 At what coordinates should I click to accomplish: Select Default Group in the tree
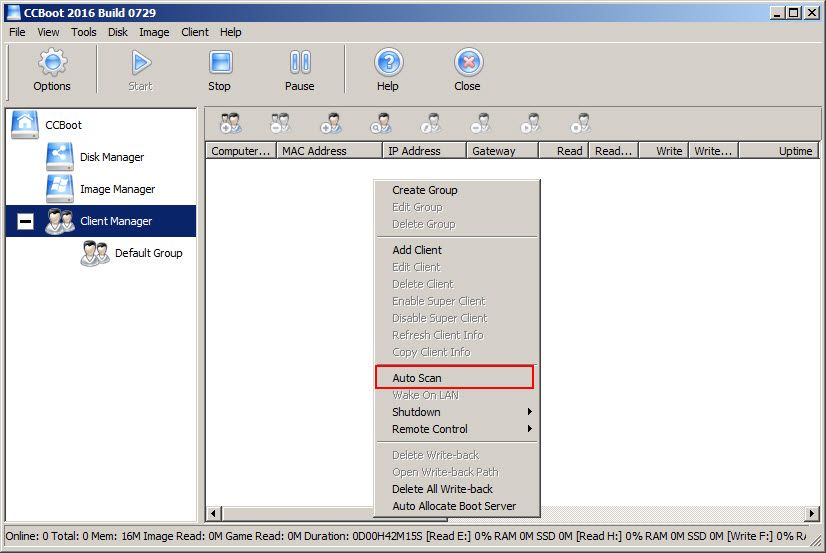click(149, 253)
